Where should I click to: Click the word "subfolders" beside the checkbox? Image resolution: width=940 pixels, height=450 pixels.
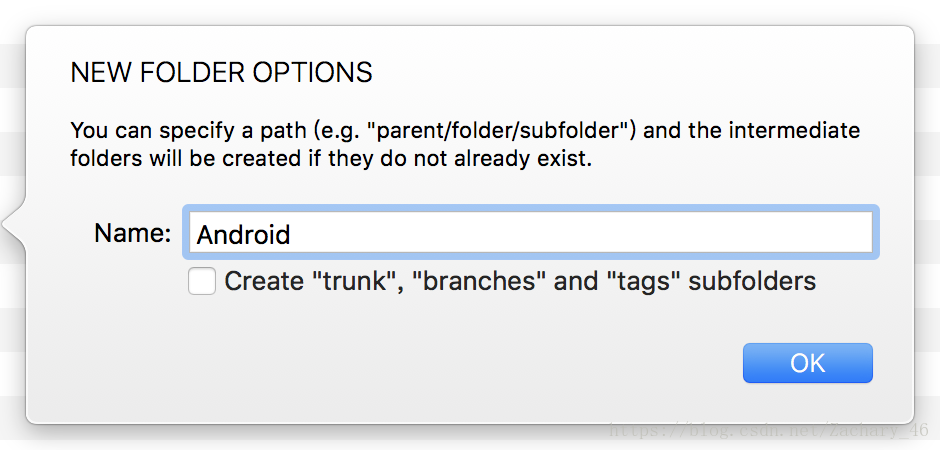coord(752,281)
